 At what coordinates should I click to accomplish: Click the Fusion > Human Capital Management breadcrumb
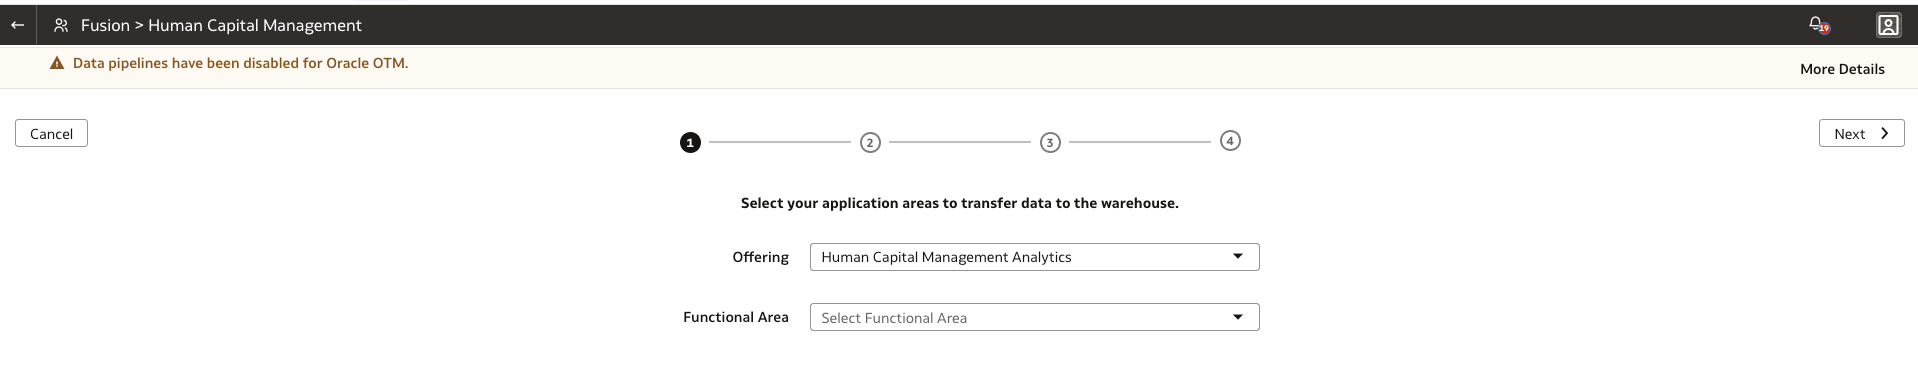221,26
